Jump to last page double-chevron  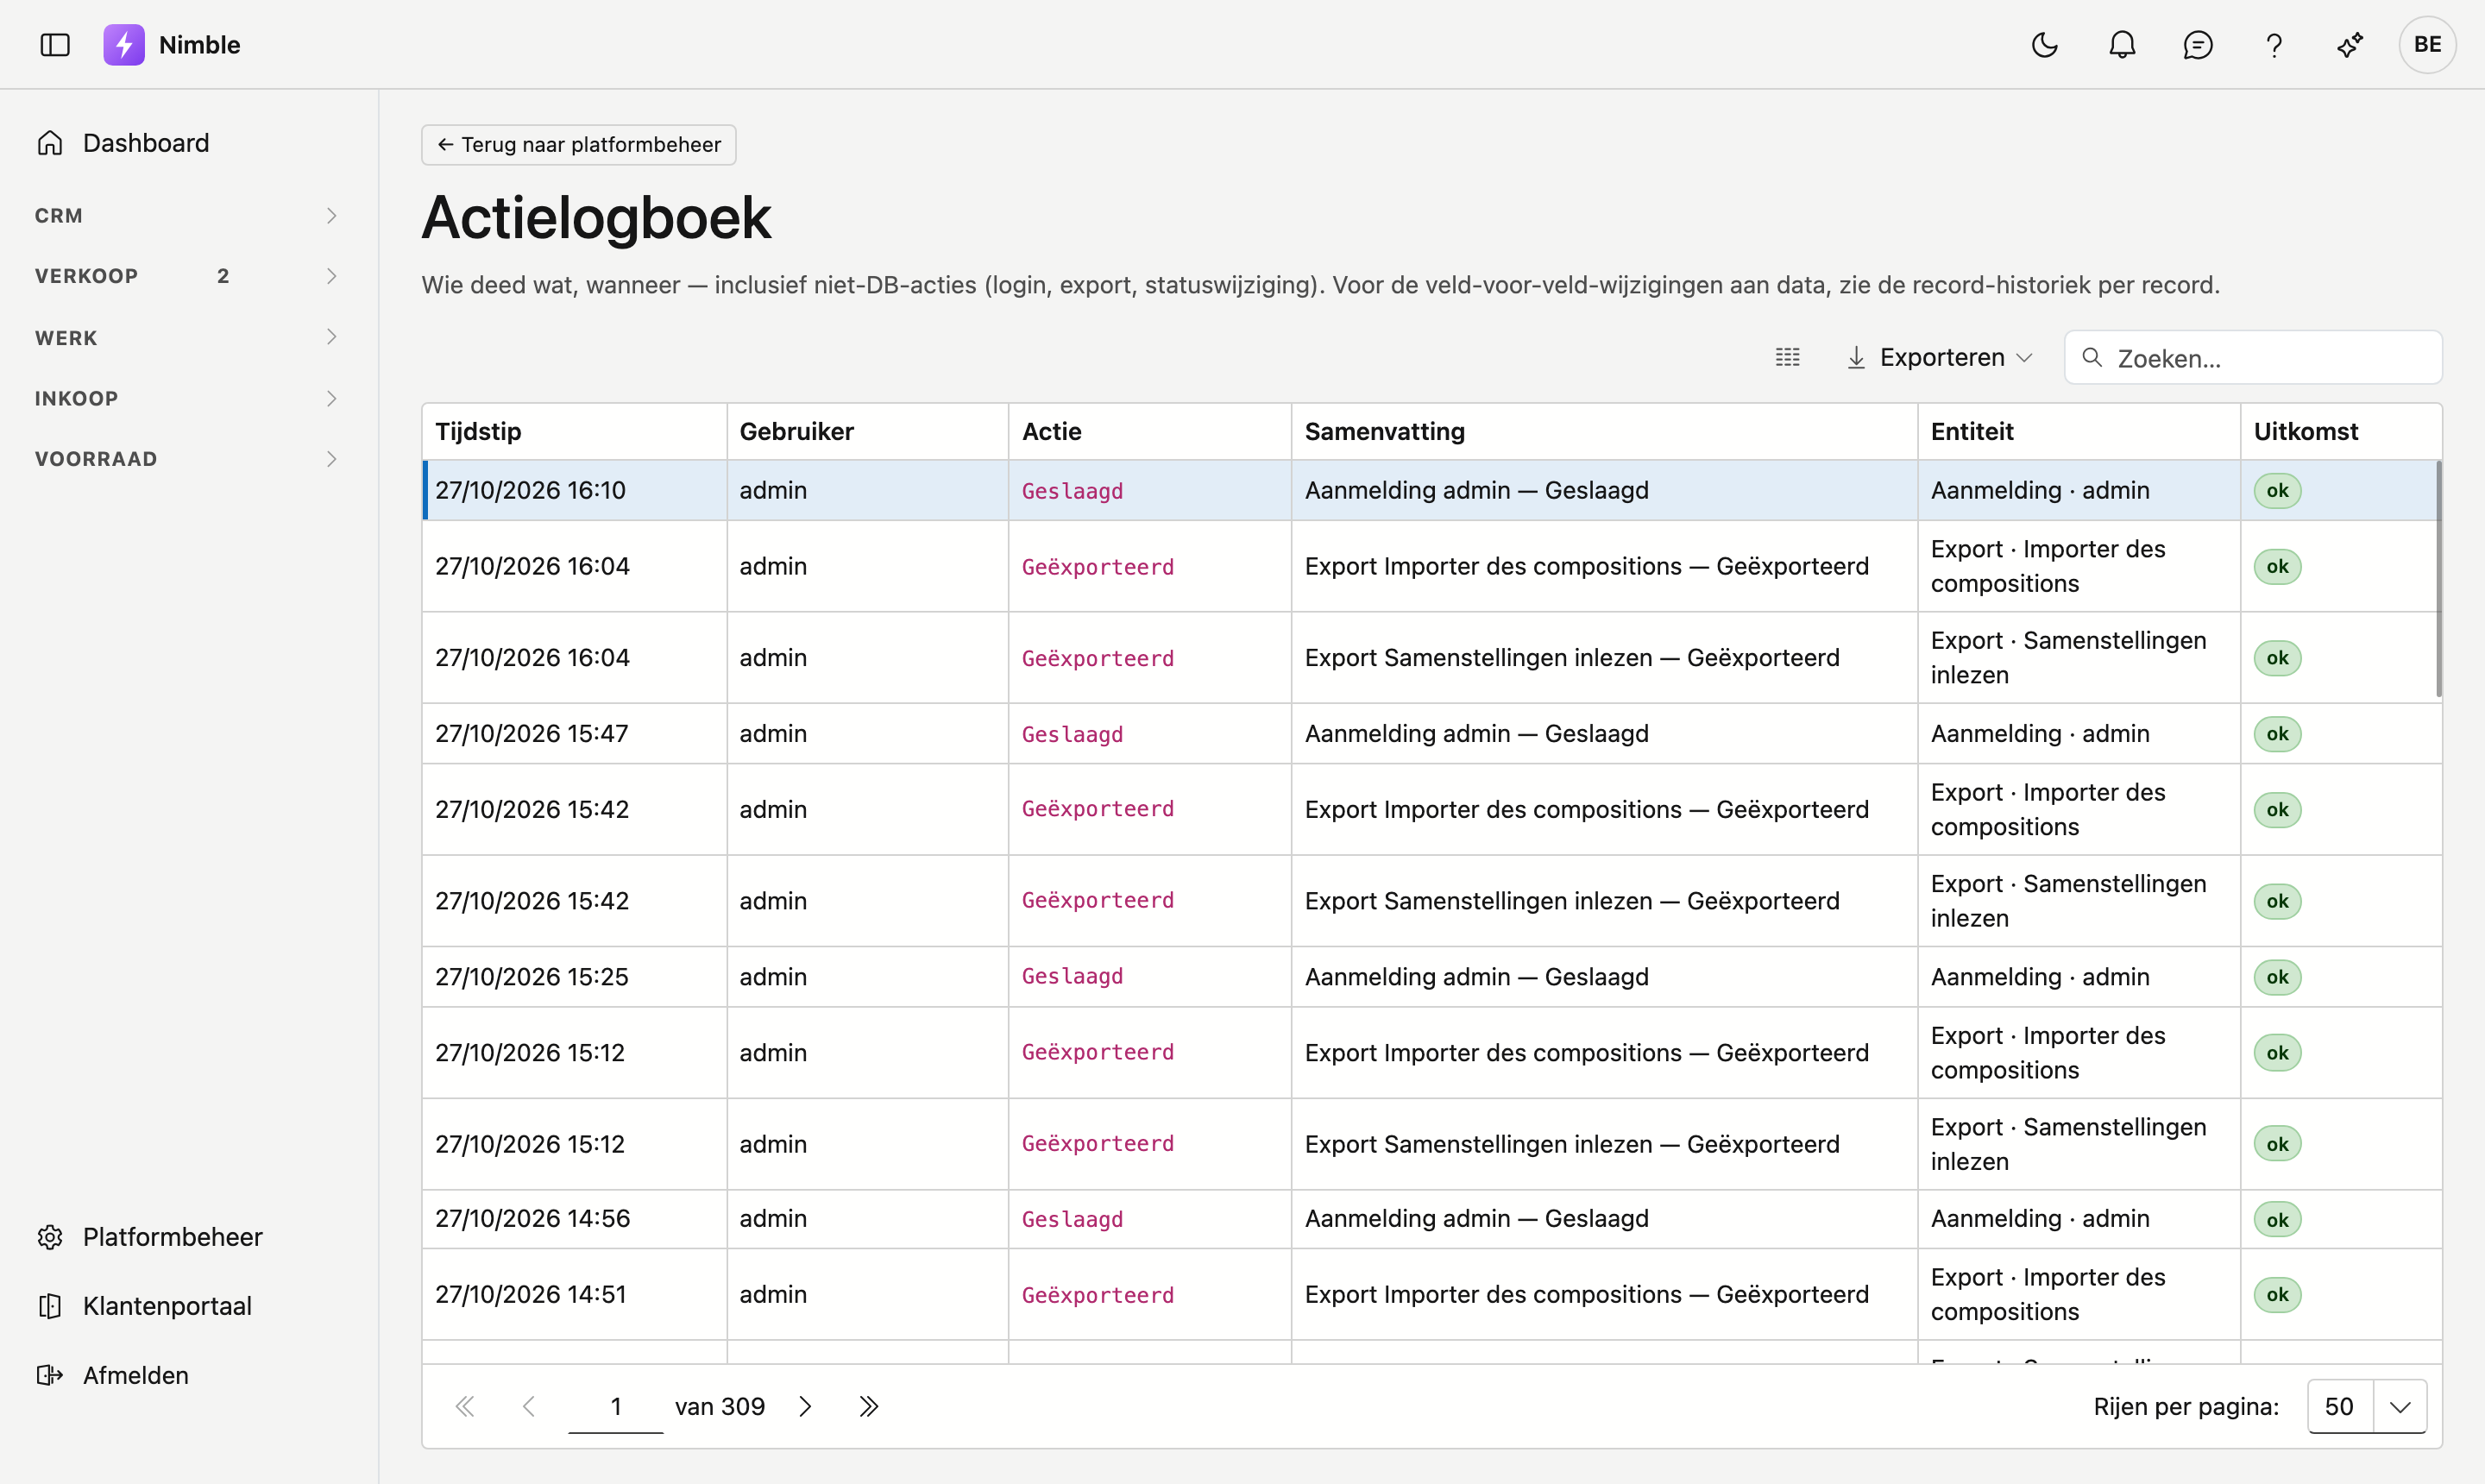tap(869, 1406)
